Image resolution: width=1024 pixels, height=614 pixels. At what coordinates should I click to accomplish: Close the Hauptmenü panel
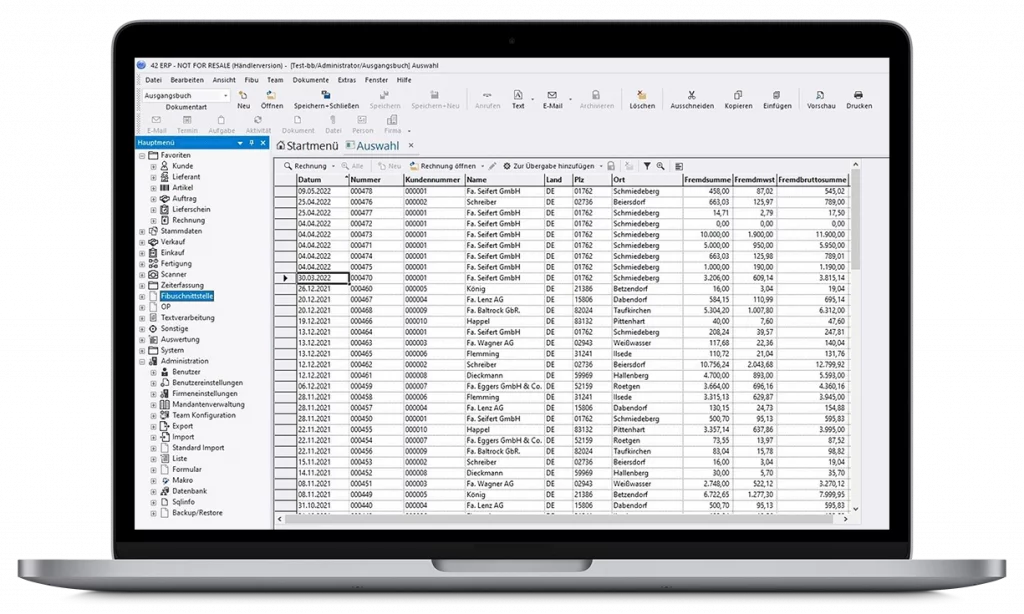click(x=263, y=142)
